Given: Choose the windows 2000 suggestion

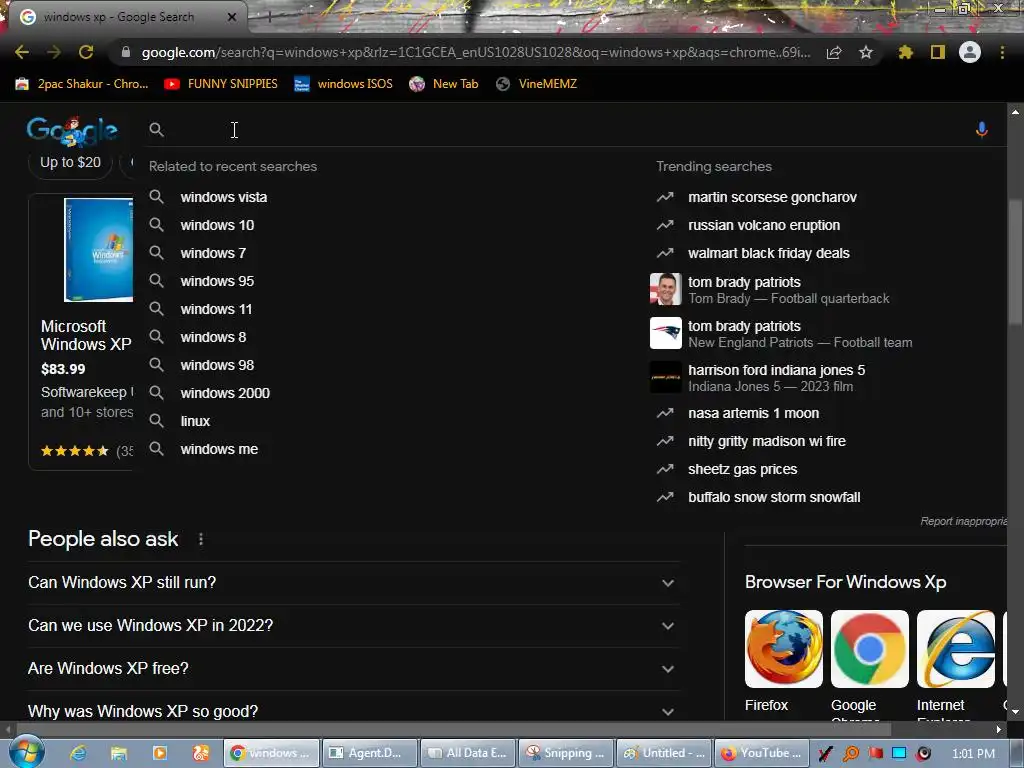Looking at the screenshot, I should click(x=225, y=393).
